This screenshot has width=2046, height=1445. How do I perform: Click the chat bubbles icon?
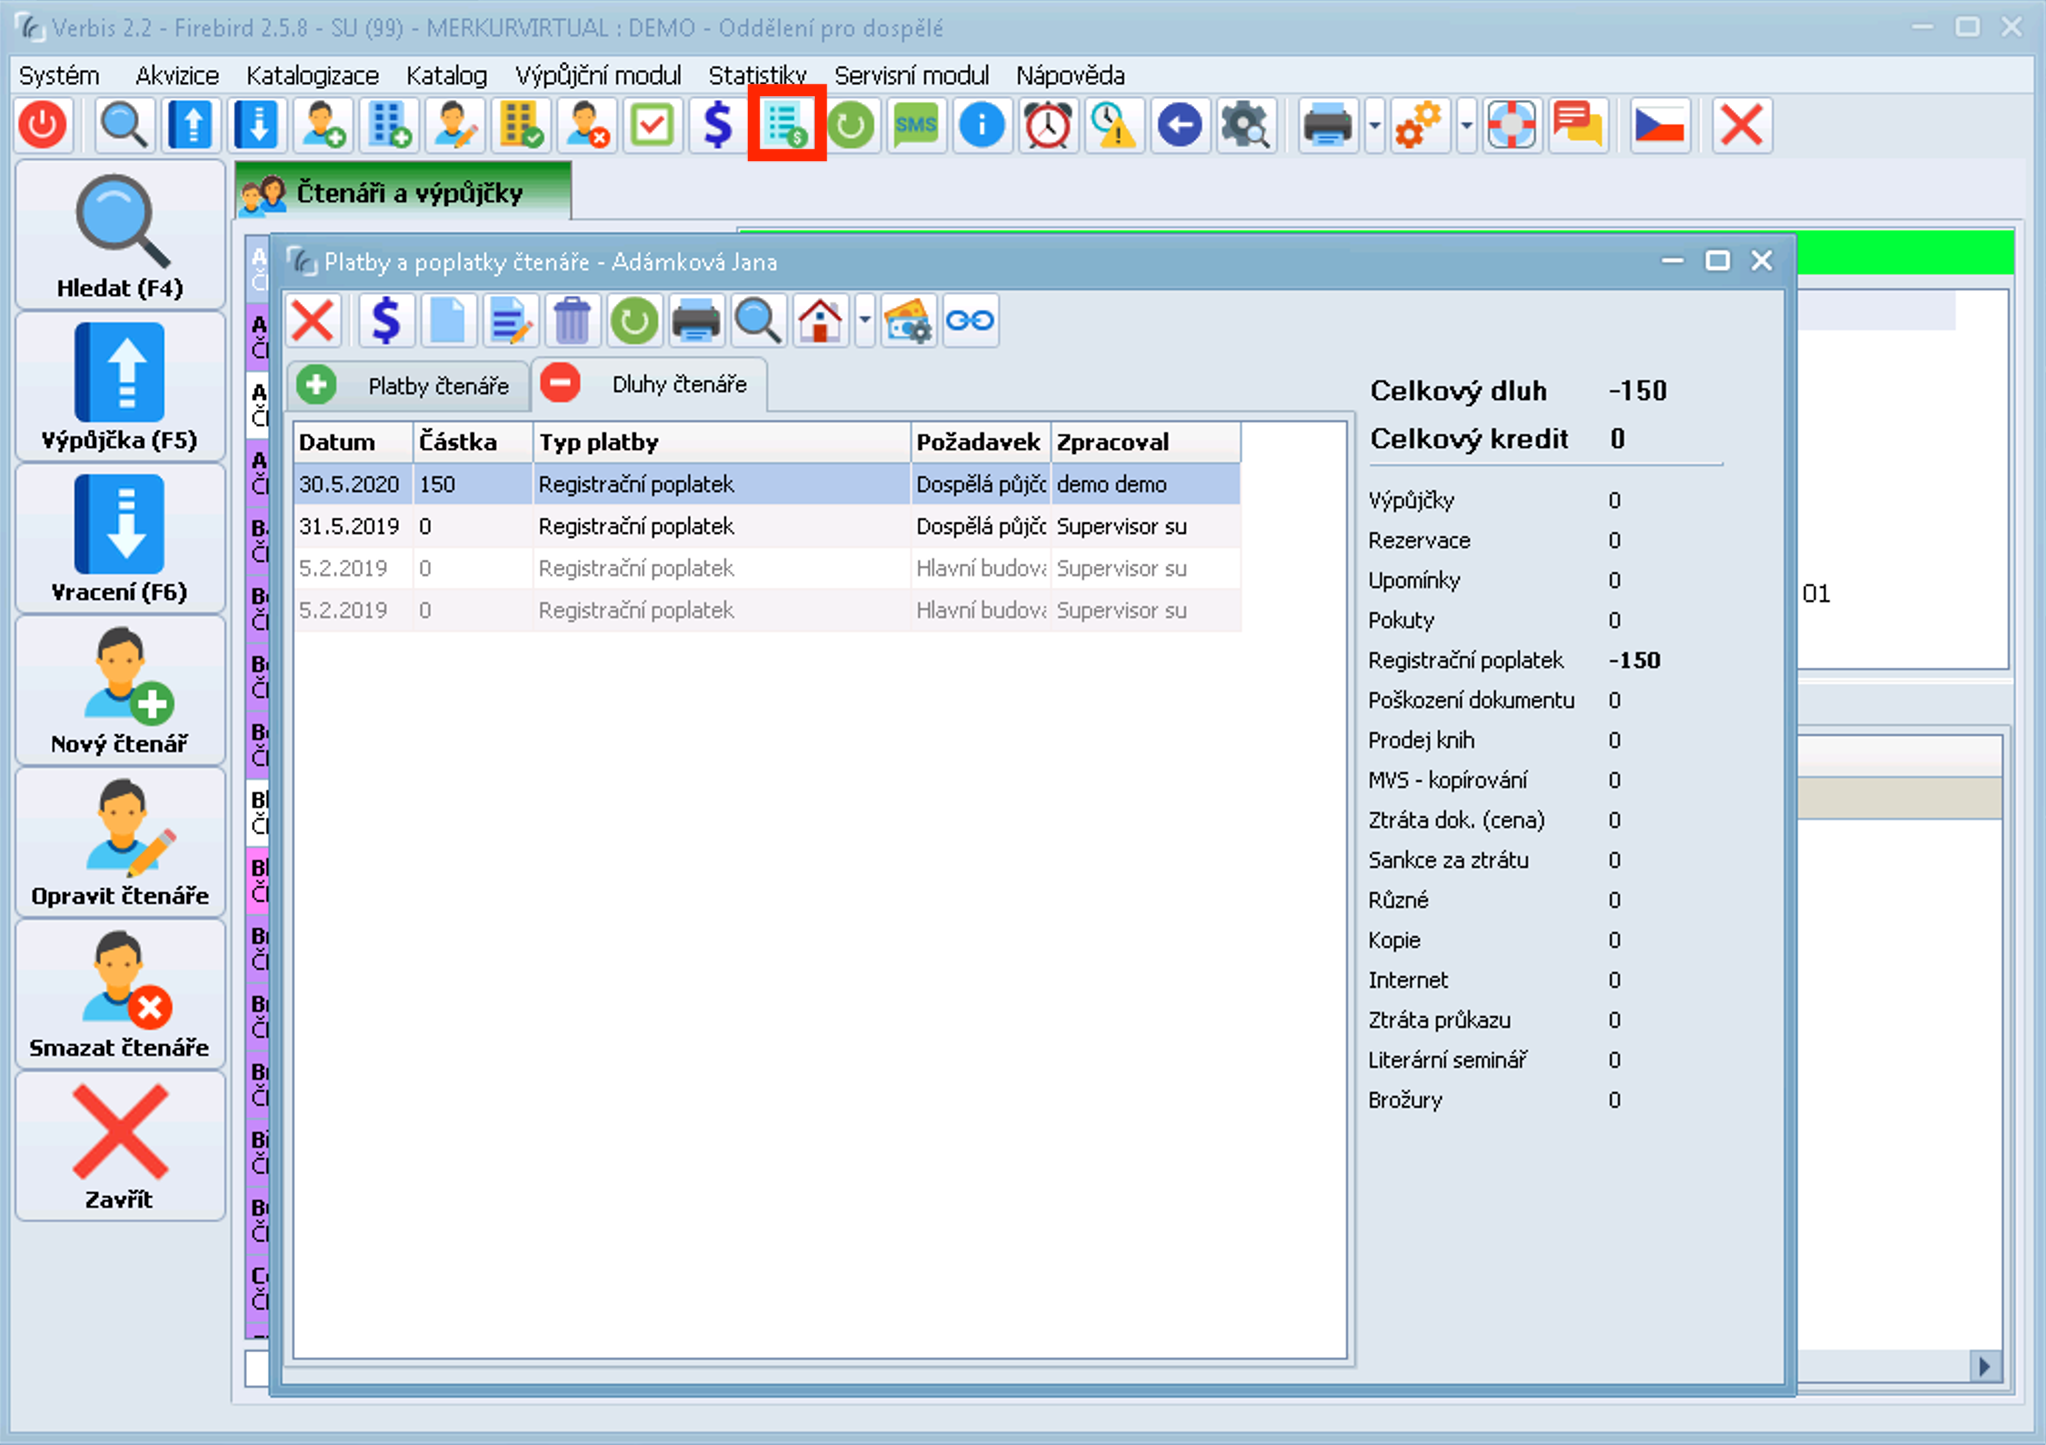click(x=1578, y=126)
